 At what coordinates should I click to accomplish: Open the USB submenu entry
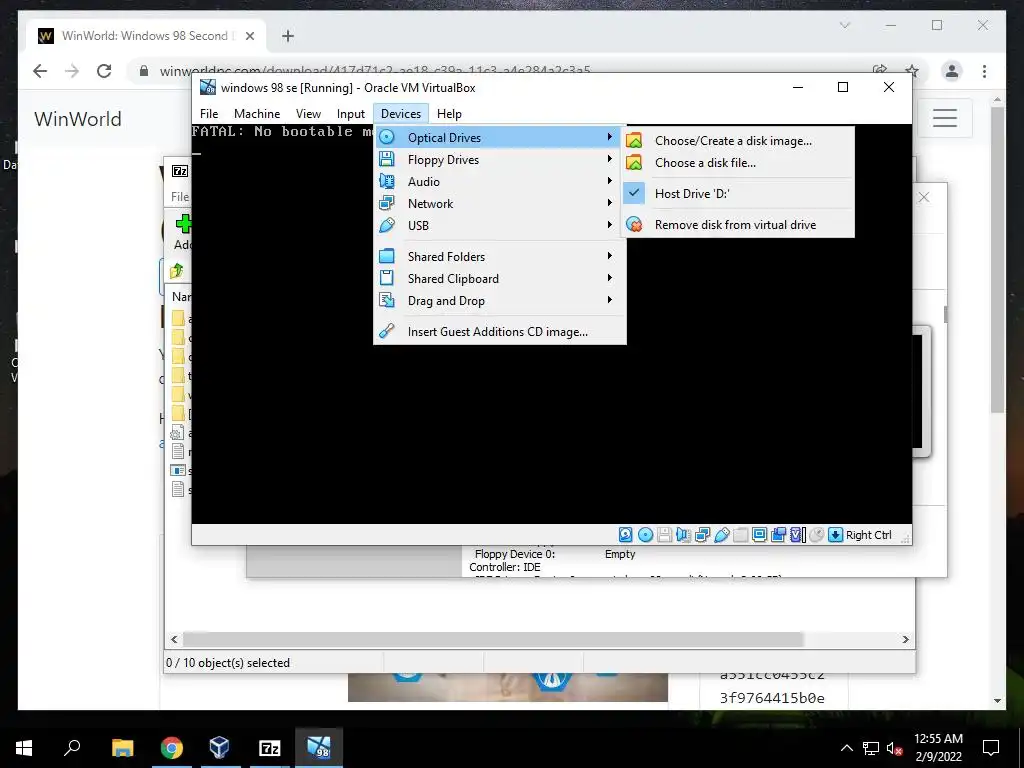pyautogui.click(x=500, y=225)
